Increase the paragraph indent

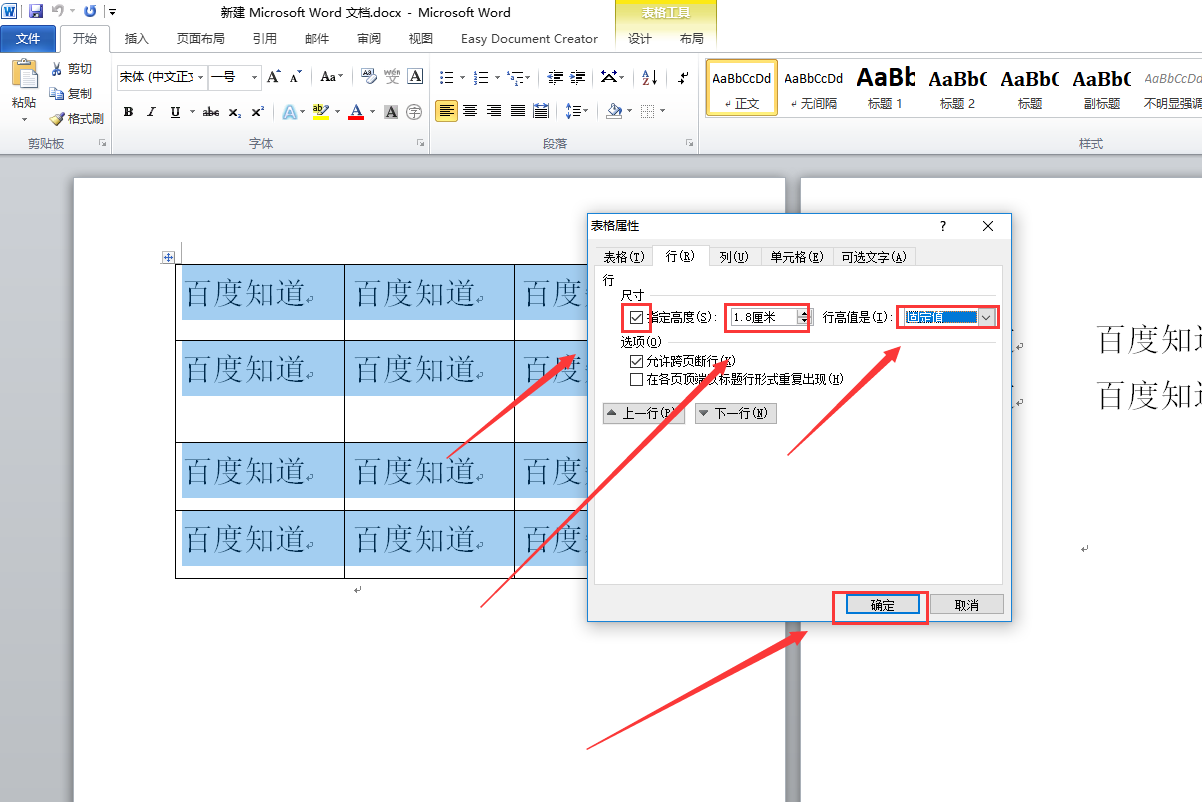pyautogui.click(x=579, y=77)
